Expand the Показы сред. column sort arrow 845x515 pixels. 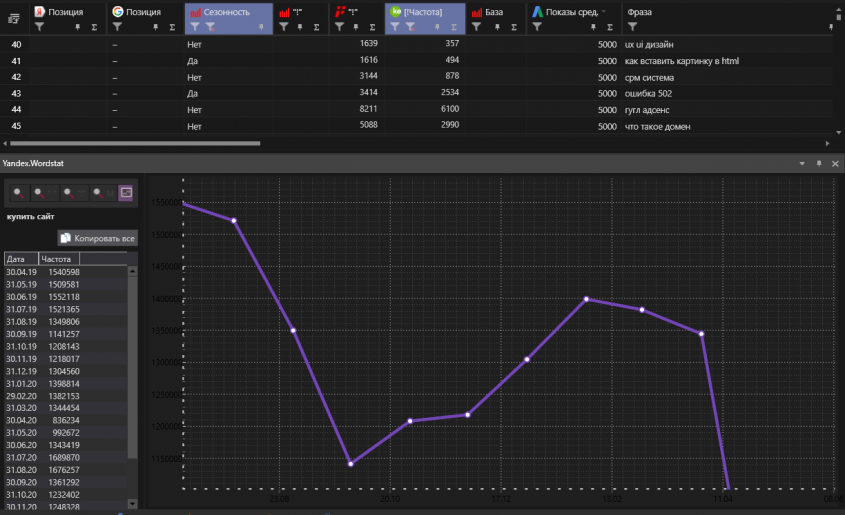point(603,12)
